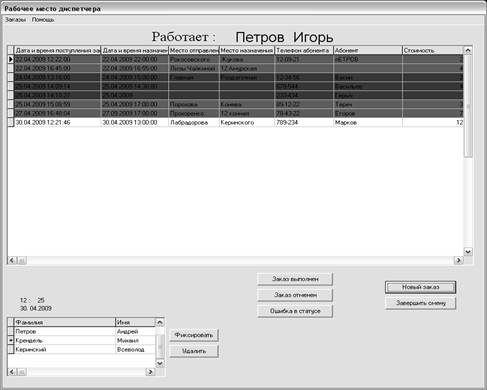Click drivers list scroll-down arrow
This screenshot has height=390, width=487.
[160, 363]
